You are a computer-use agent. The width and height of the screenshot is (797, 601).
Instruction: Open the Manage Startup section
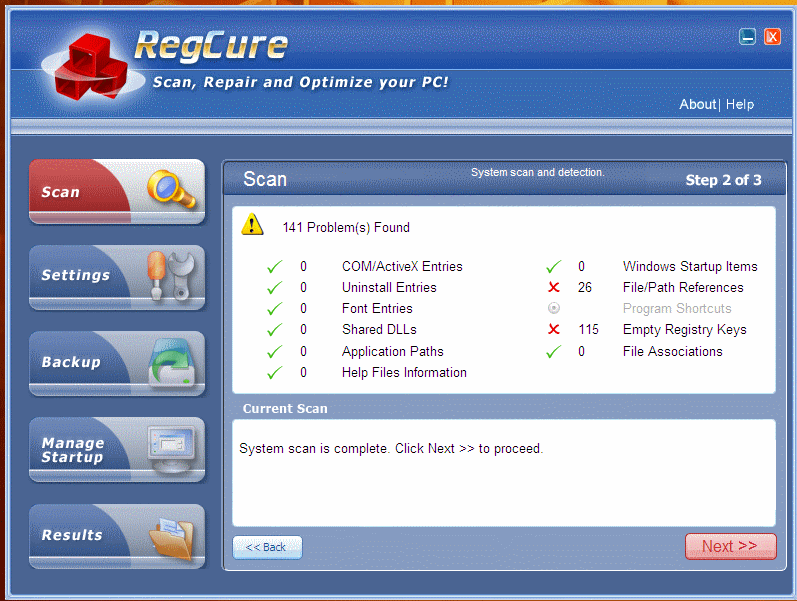pyautogui.click(x=117, y=450)
